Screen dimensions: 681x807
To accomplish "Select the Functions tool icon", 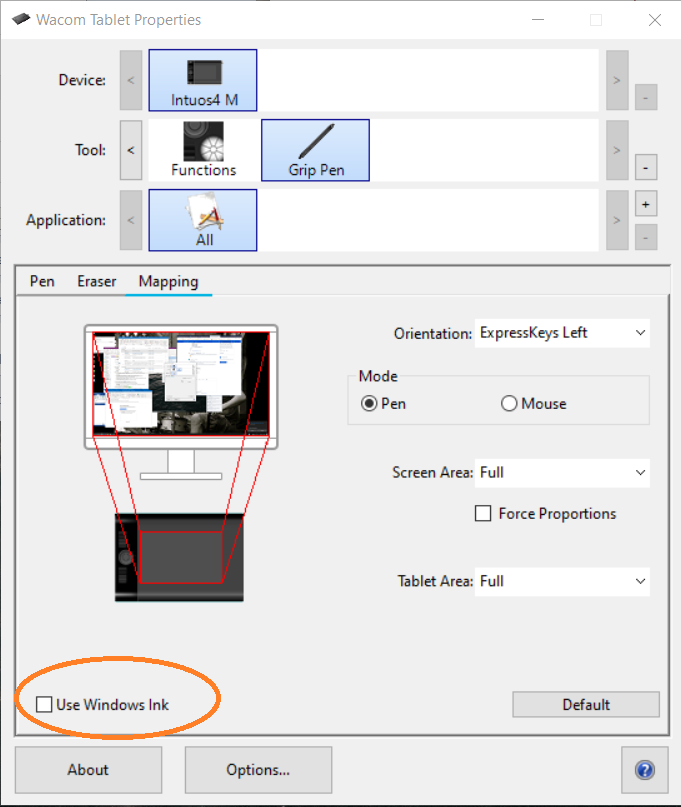I will [x=203, y=150].
